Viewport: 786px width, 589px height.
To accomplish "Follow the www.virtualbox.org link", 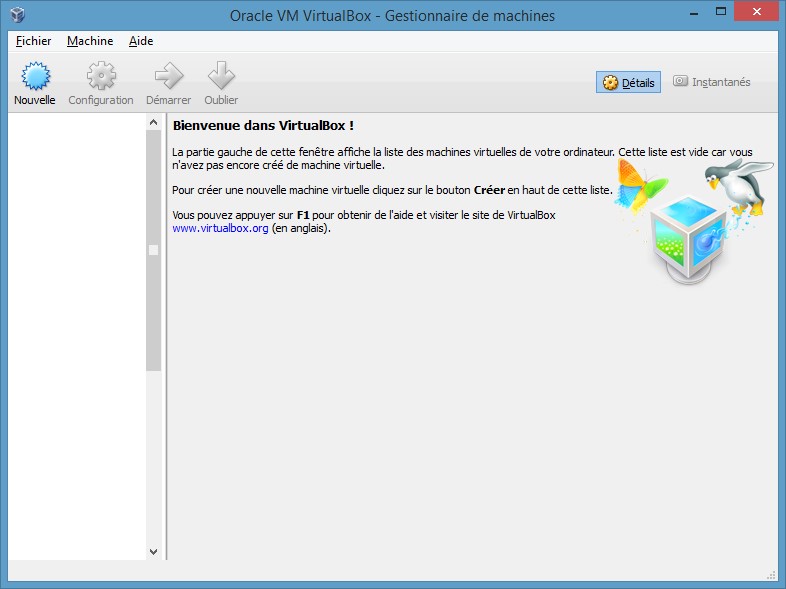I will 220,228.
